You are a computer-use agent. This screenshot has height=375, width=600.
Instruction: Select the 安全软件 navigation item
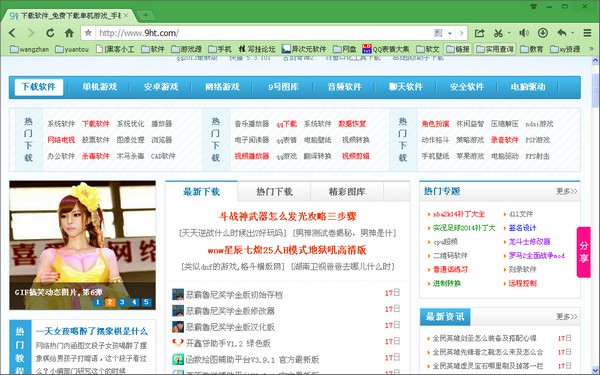[467, 87]
